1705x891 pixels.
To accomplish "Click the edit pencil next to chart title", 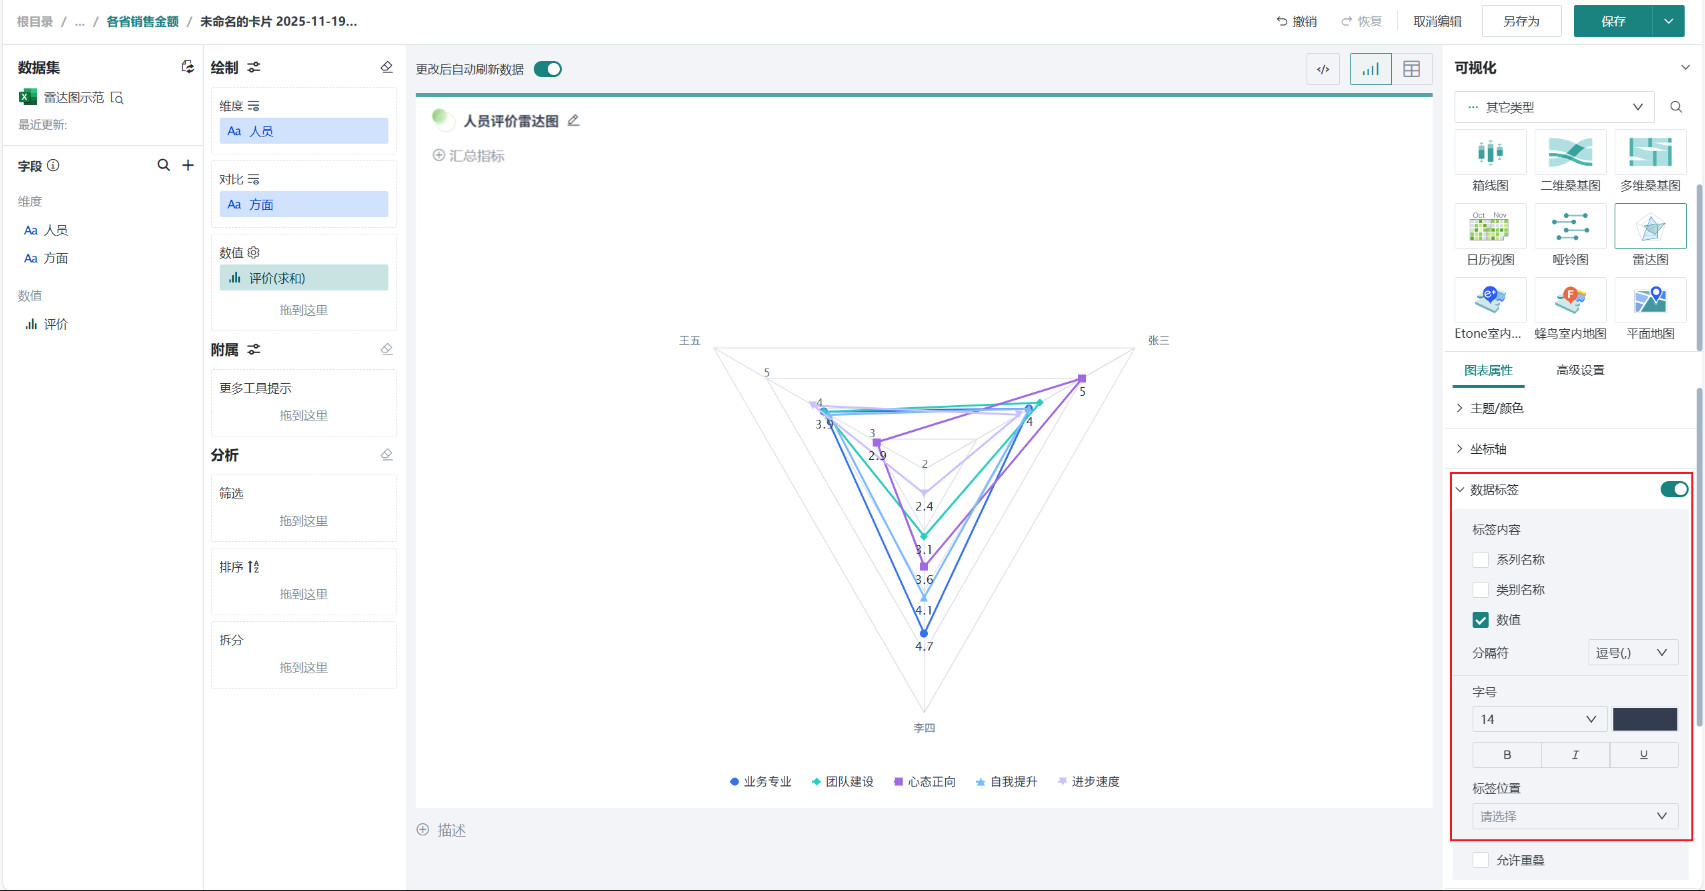I will (x=573, y=121).
